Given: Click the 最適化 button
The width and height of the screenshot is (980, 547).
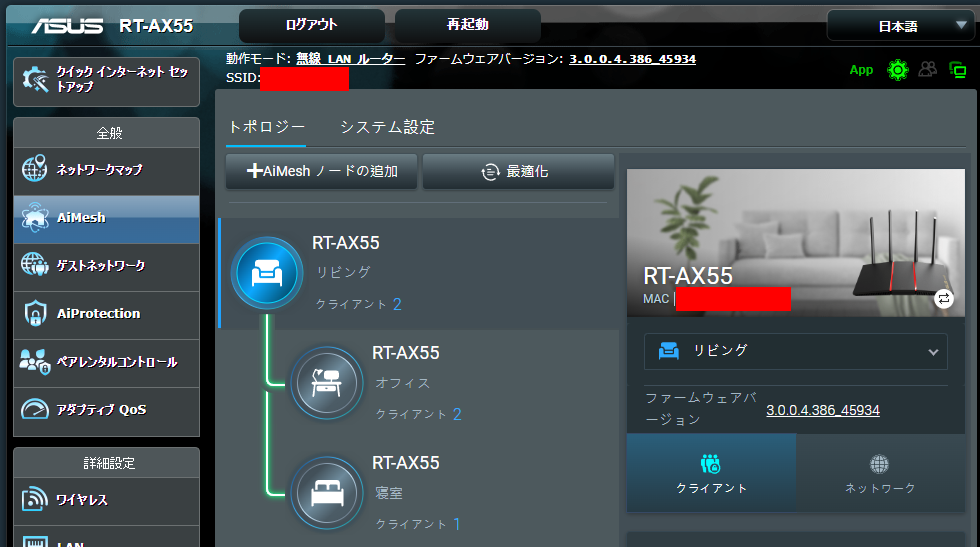Looking at the screenshot, I should tap(518, 171).
